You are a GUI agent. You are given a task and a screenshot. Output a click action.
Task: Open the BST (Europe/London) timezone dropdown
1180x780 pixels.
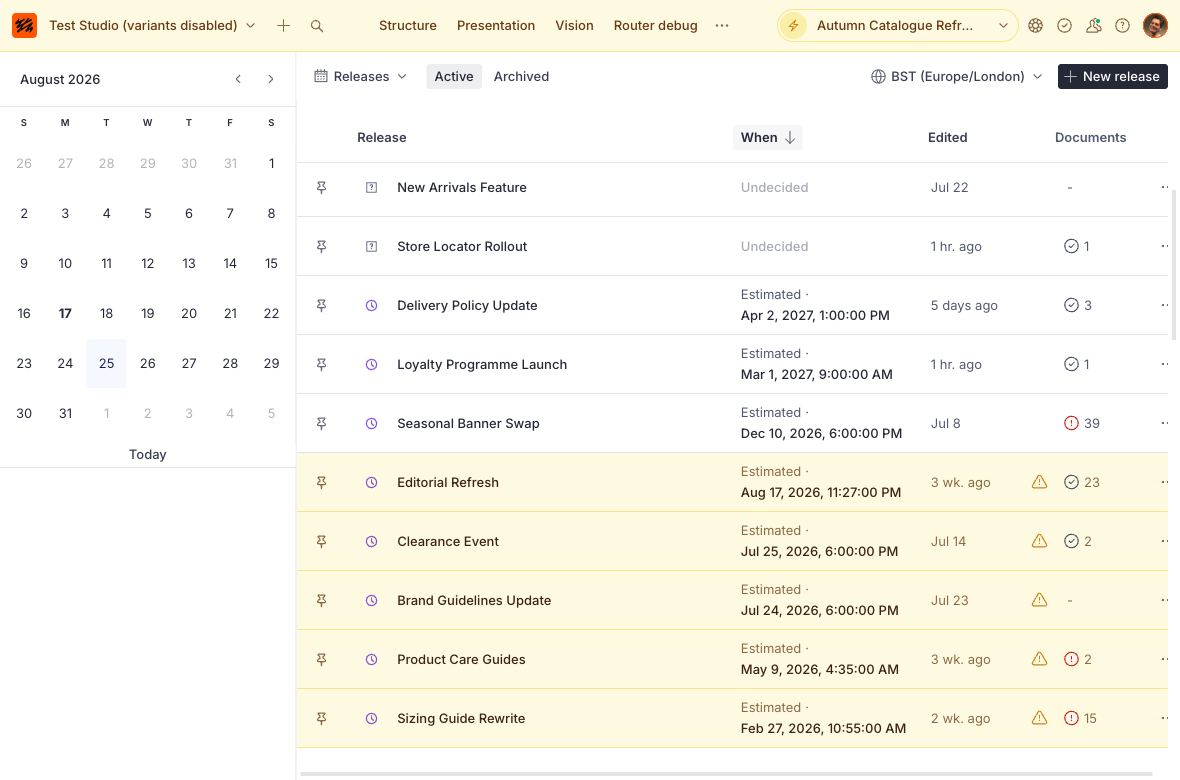coord(956,77)
